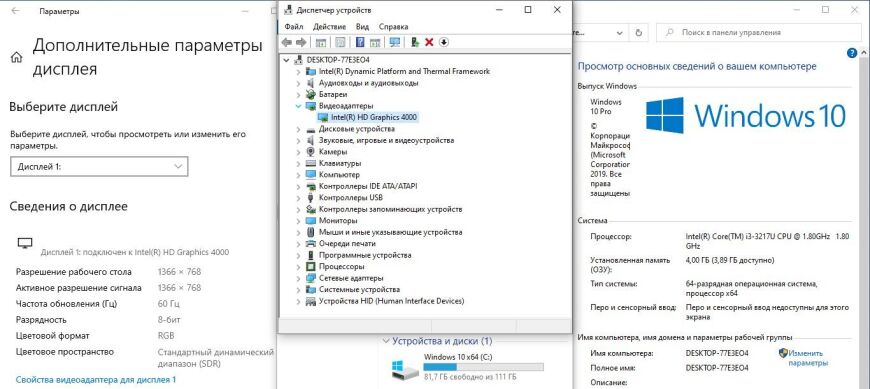The height and width of the screenshot is (389, 870).
Task: Click the Изменить параметры link
Action: pos(808,358)
